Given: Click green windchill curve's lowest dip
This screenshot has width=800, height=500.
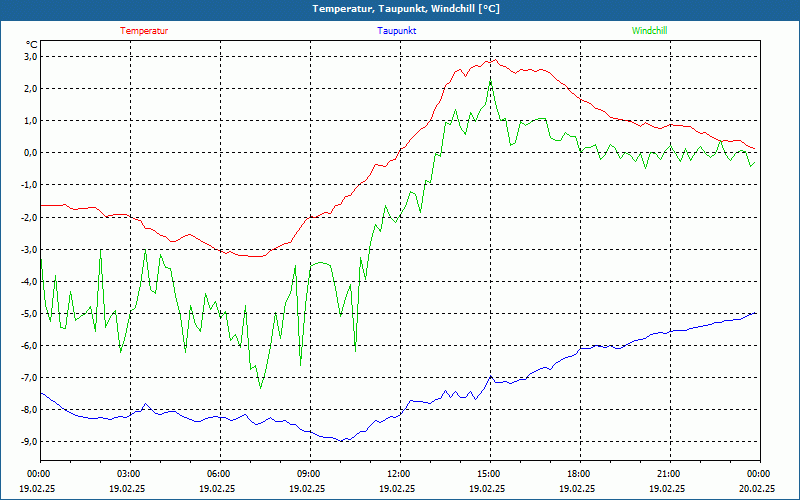Looking at the screenshot, I should (x=261, y=387).
